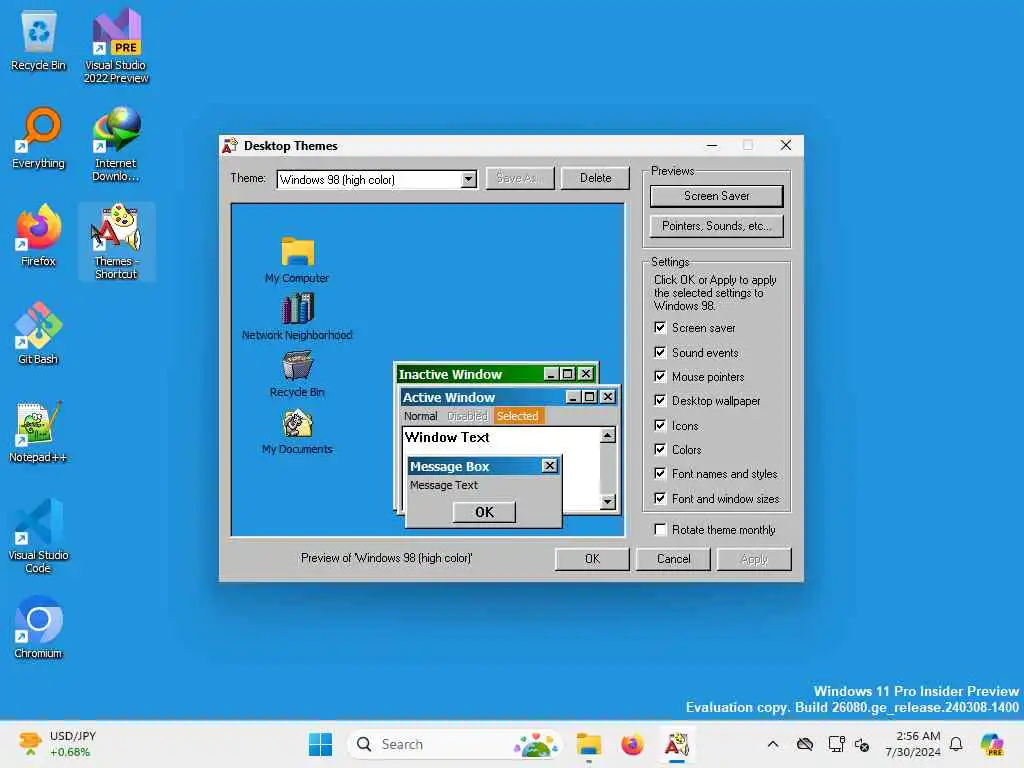
Task: Open the Copilot preview taskbar icon
Action: pyautogui.click(x=992, y=744)
